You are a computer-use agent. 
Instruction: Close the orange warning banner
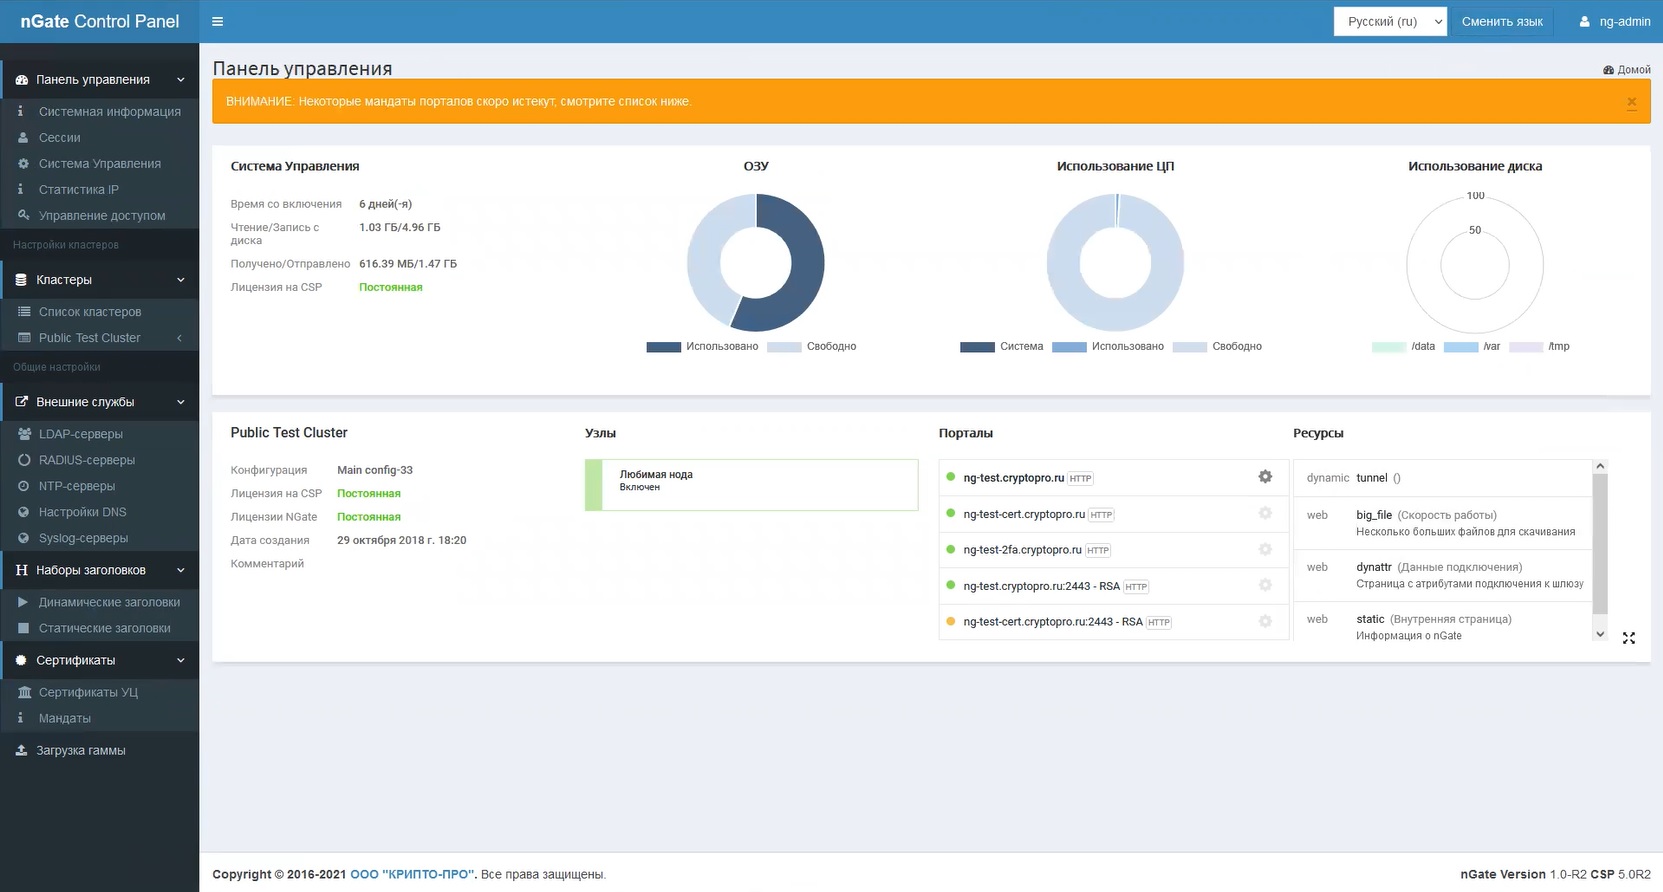point(1631,102)
